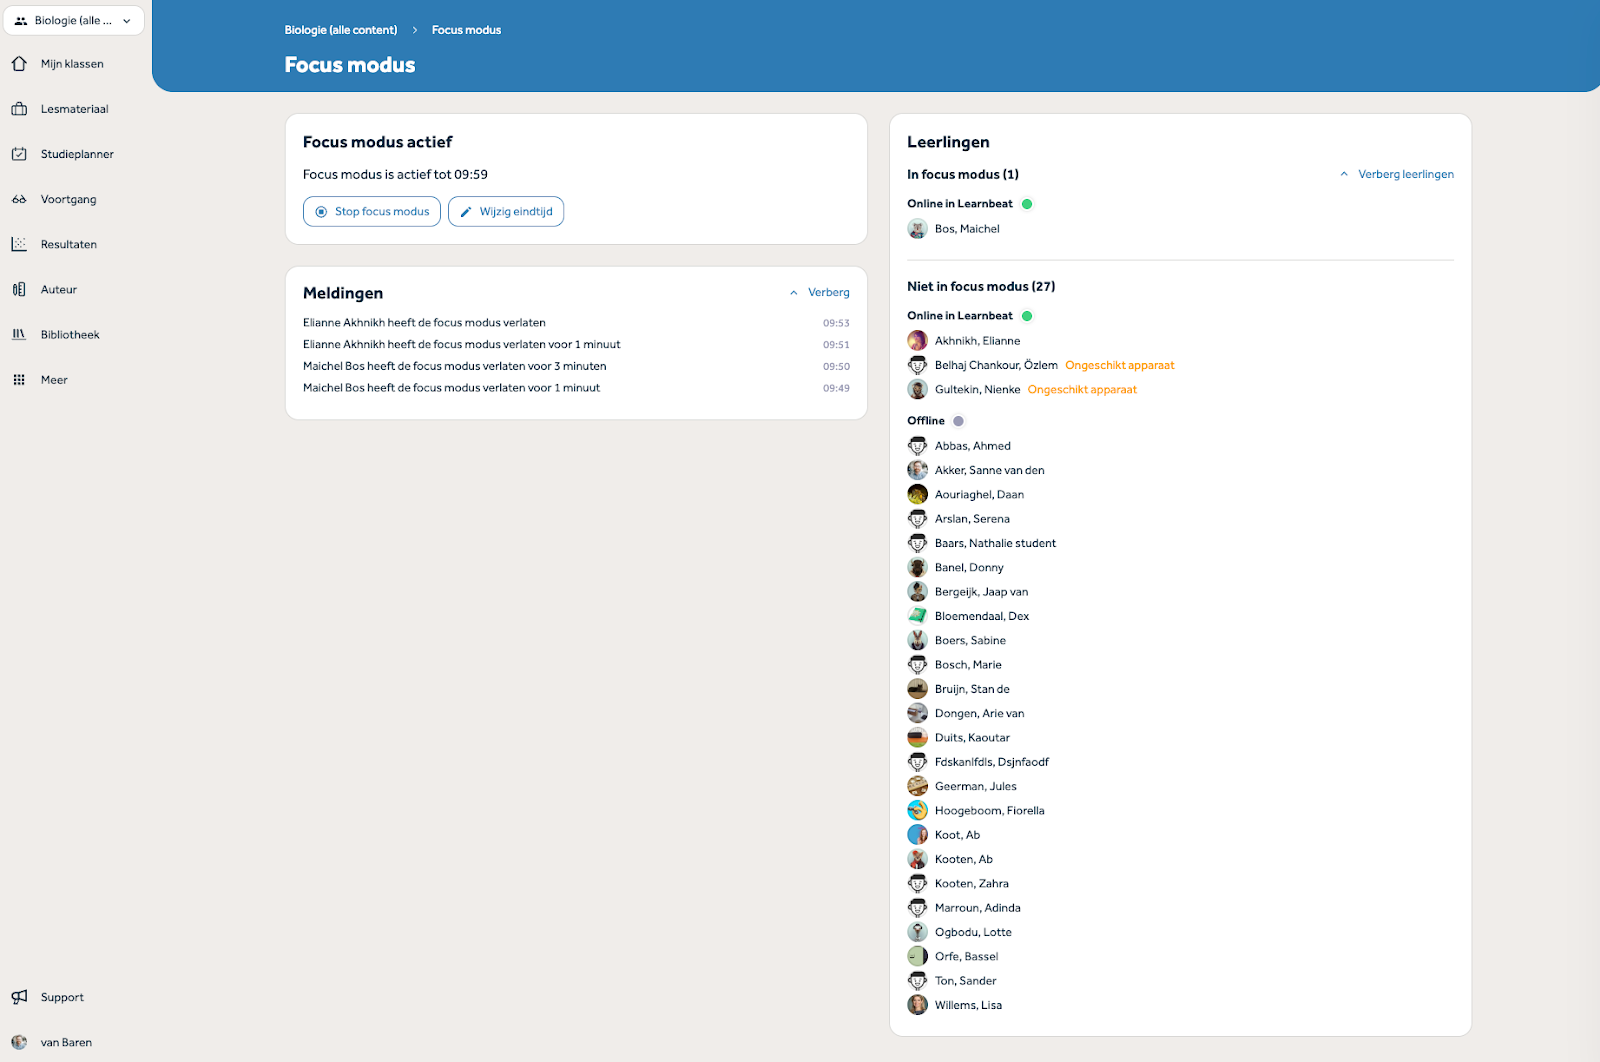The width and height of the screenshot is (1600, 1062).
Task: Open the Studieplanner menu item
Action: tap(77, 154)
